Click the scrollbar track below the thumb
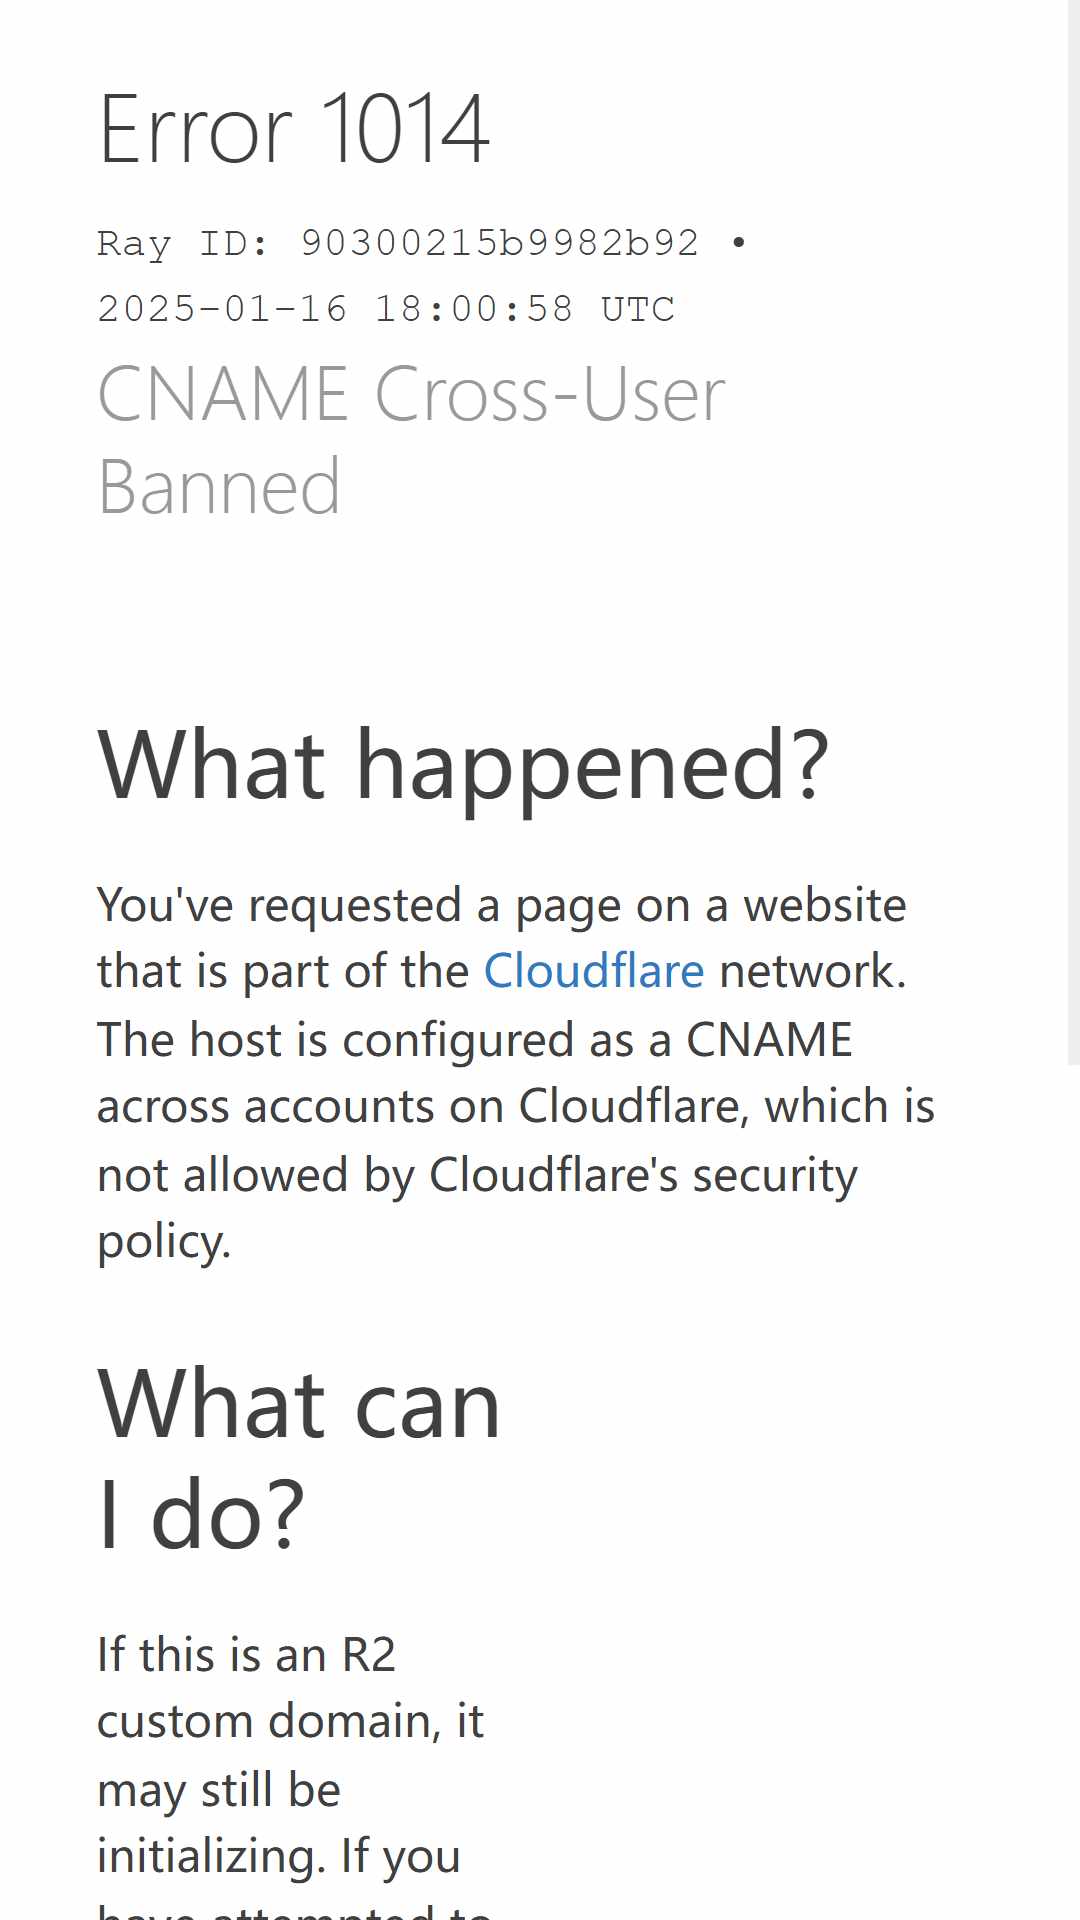The height and width of the screenshot is (1920, 1080). (1074, 1492)
